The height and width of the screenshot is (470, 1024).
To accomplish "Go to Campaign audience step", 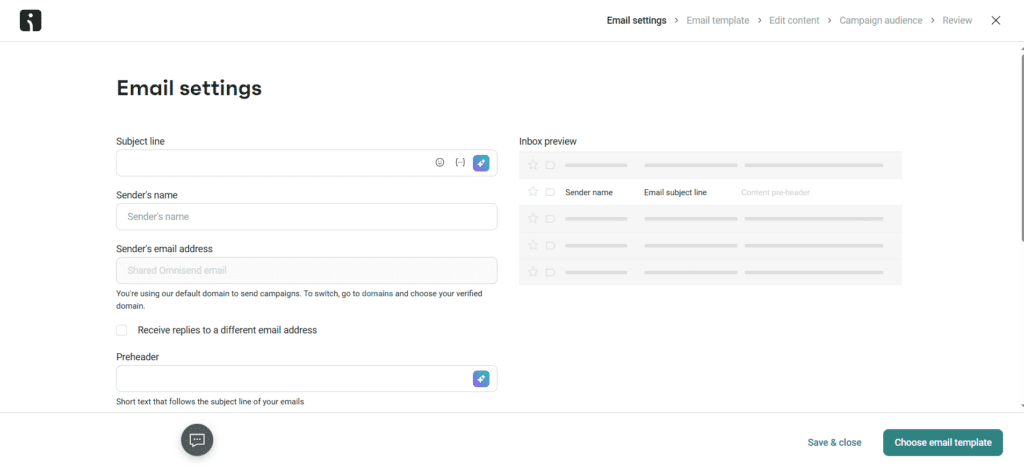I will 881,20.
